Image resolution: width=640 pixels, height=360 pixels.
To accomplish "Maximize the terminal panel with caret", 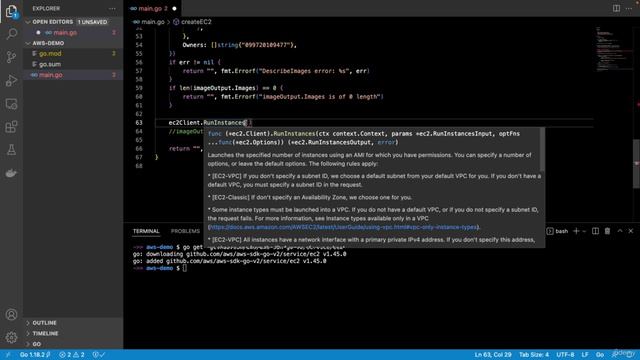I will 620,231.
